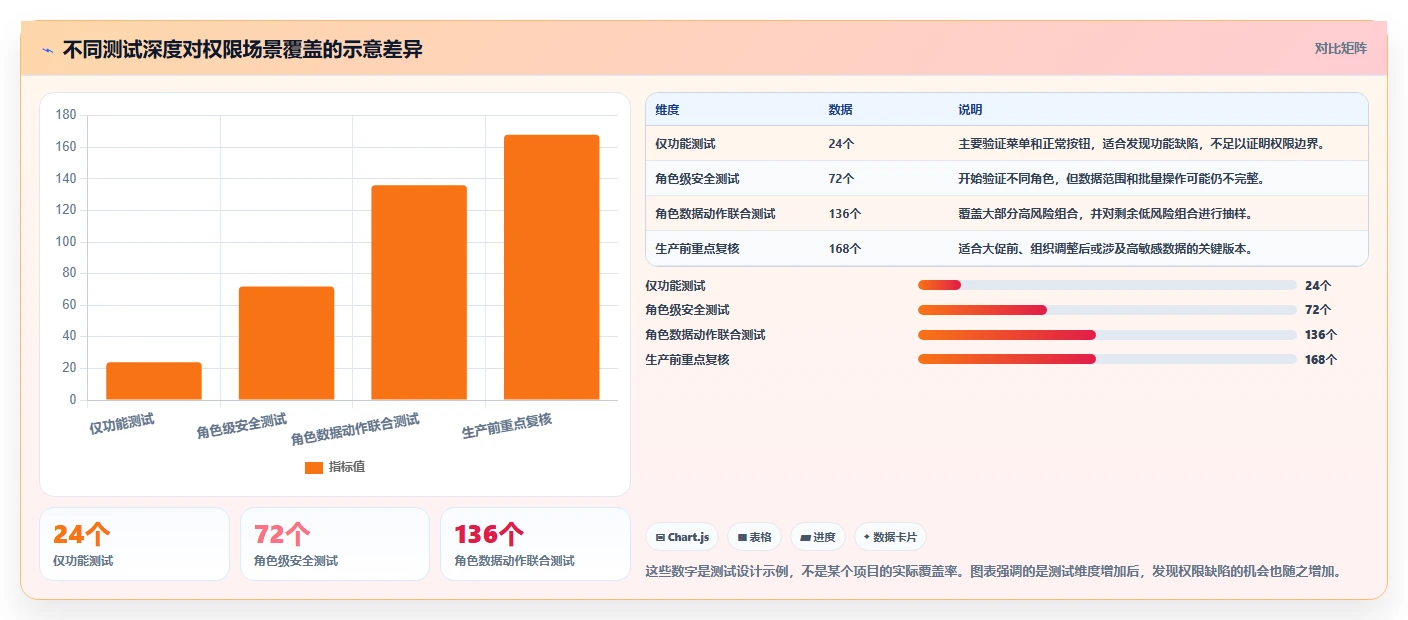Click the 角色级安全测试 bar in the chart
Viewport: 1408px width, 620px height.
click(x=286, y=343)
